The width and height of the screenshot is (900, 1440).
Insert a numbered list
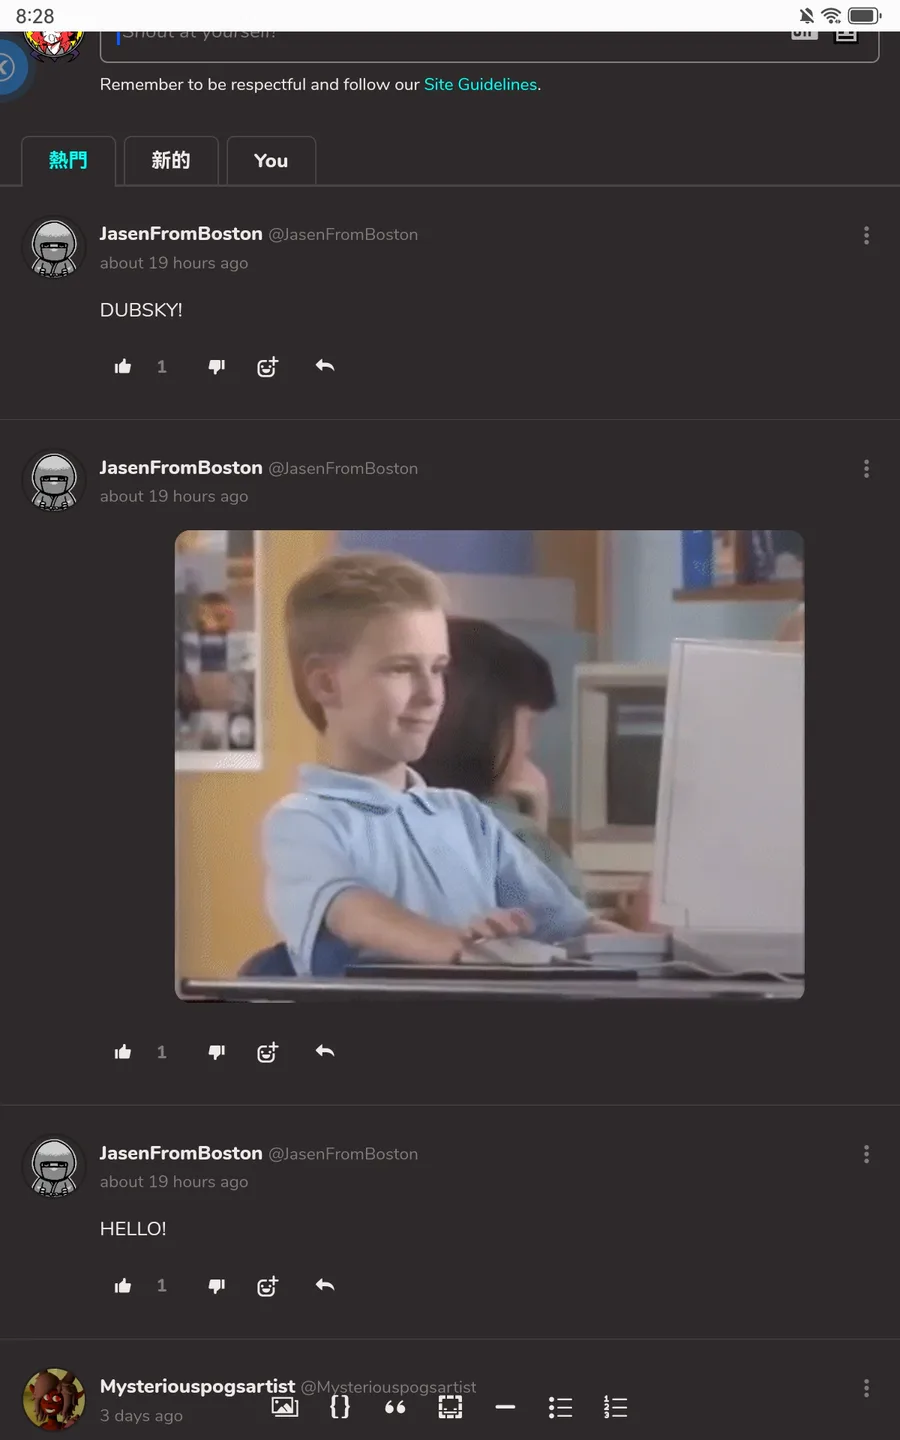615,1407
